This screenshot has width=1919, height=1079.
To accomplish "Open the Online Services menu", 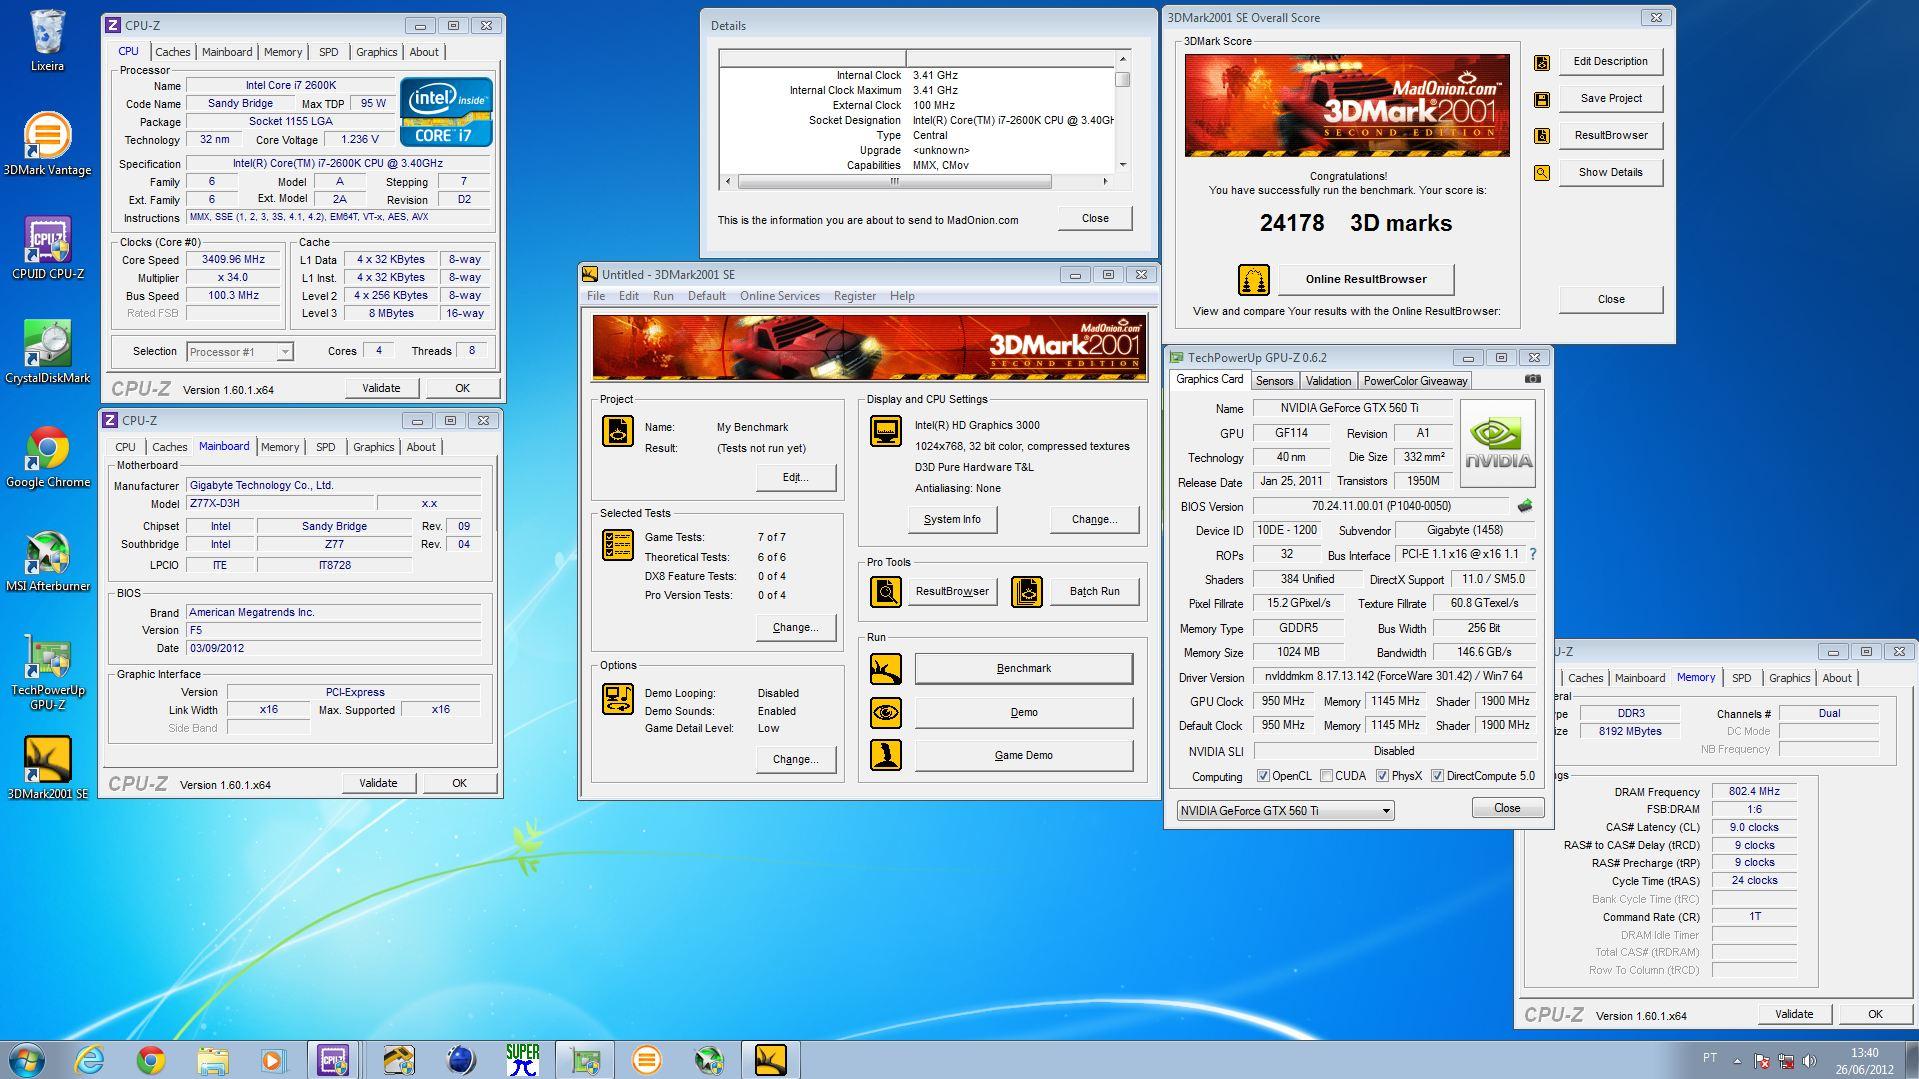I will tap(779, 296).
